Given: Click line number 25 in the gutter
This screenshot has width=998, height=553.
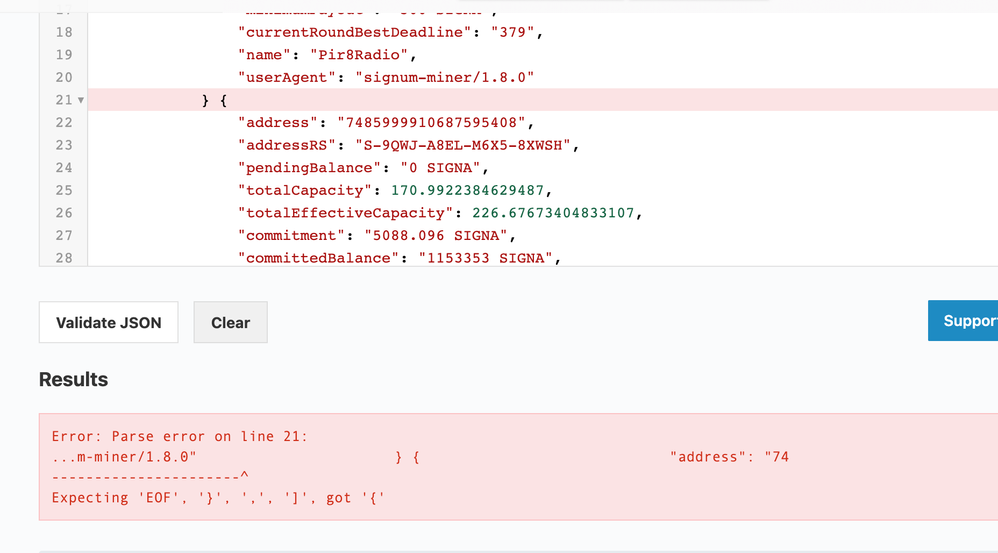Looking at the screenshot, I should click(x=64, y=190).
